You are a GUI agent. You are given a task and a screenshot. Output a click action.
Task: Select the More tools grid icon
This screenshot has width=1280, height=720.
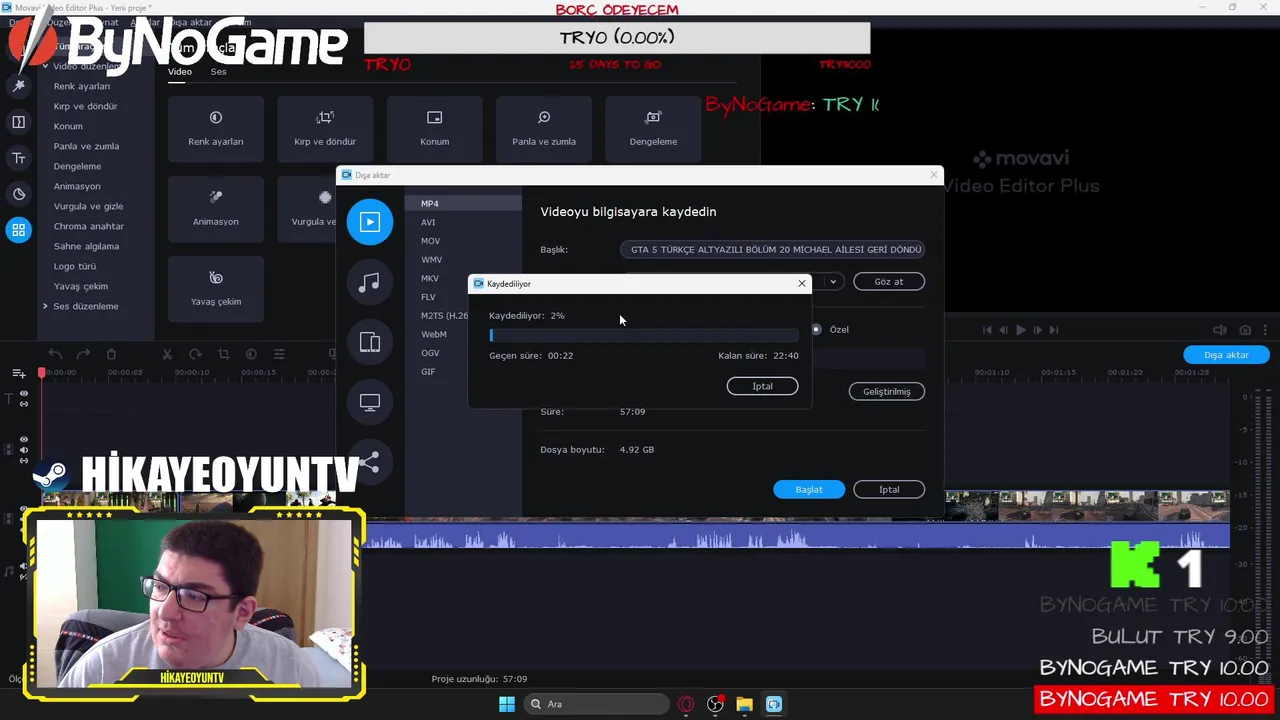(18, 230)
